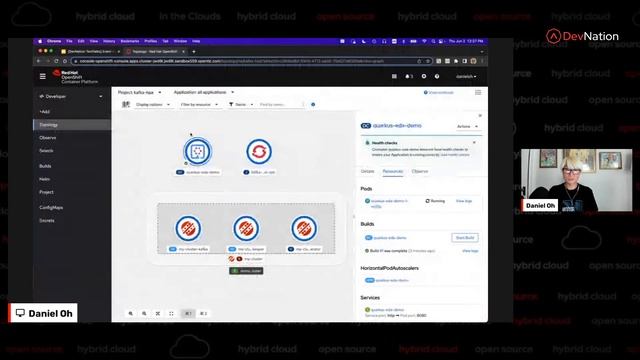Click the browser reload icon
Image resolution: width=640 pixels, height=360 pixels.
tap(56, 61)
